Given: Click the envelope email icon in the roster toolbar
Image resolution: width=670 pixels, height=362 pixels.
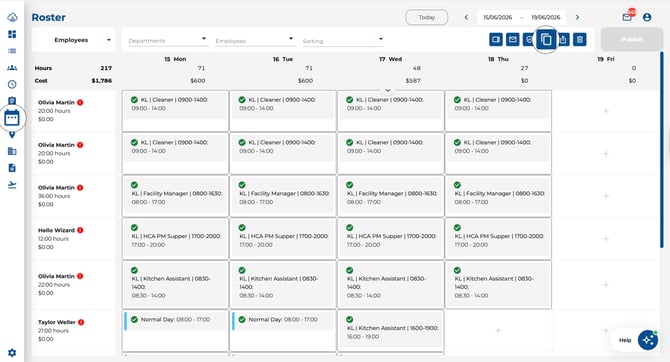Looking at the screenshot, I should click(512, 40).
